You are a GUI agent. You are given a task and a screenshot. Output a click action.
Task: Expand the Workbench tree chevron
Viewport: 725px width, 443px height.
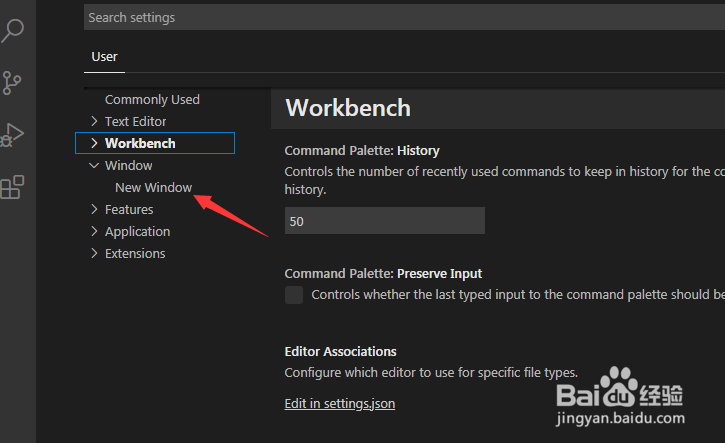click(x=94, y=143)
